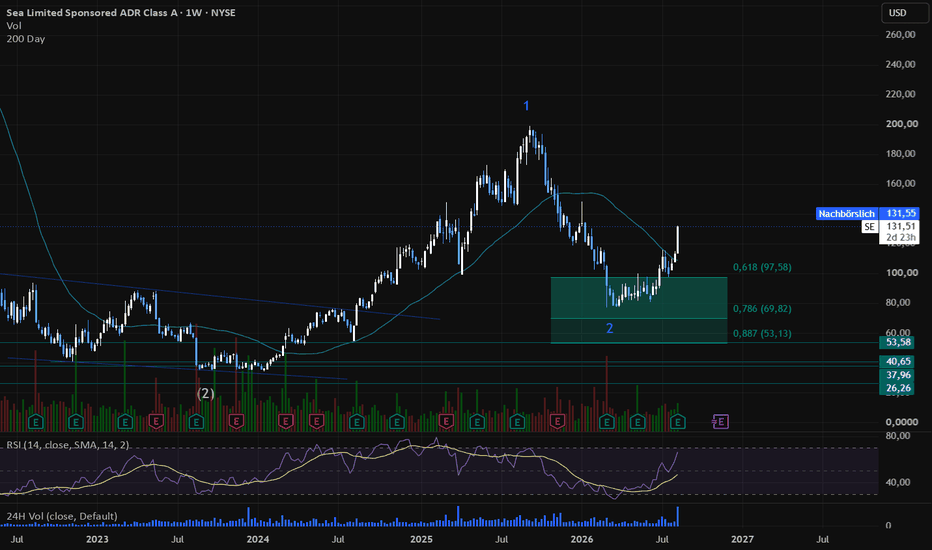Viewport: 932px width, 550px height.
Task: Select the gray (2) wave label
Action: 206,394
